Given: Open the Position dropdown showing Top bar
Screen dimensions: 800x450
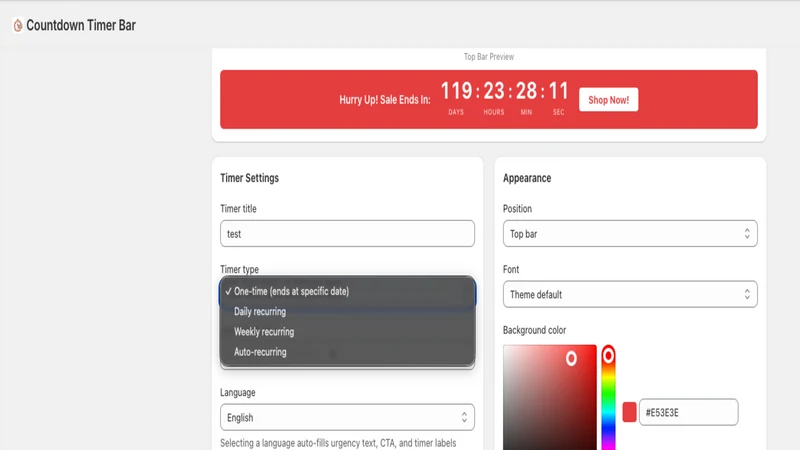Looking at the screenshot, I should tap(630, 234).
